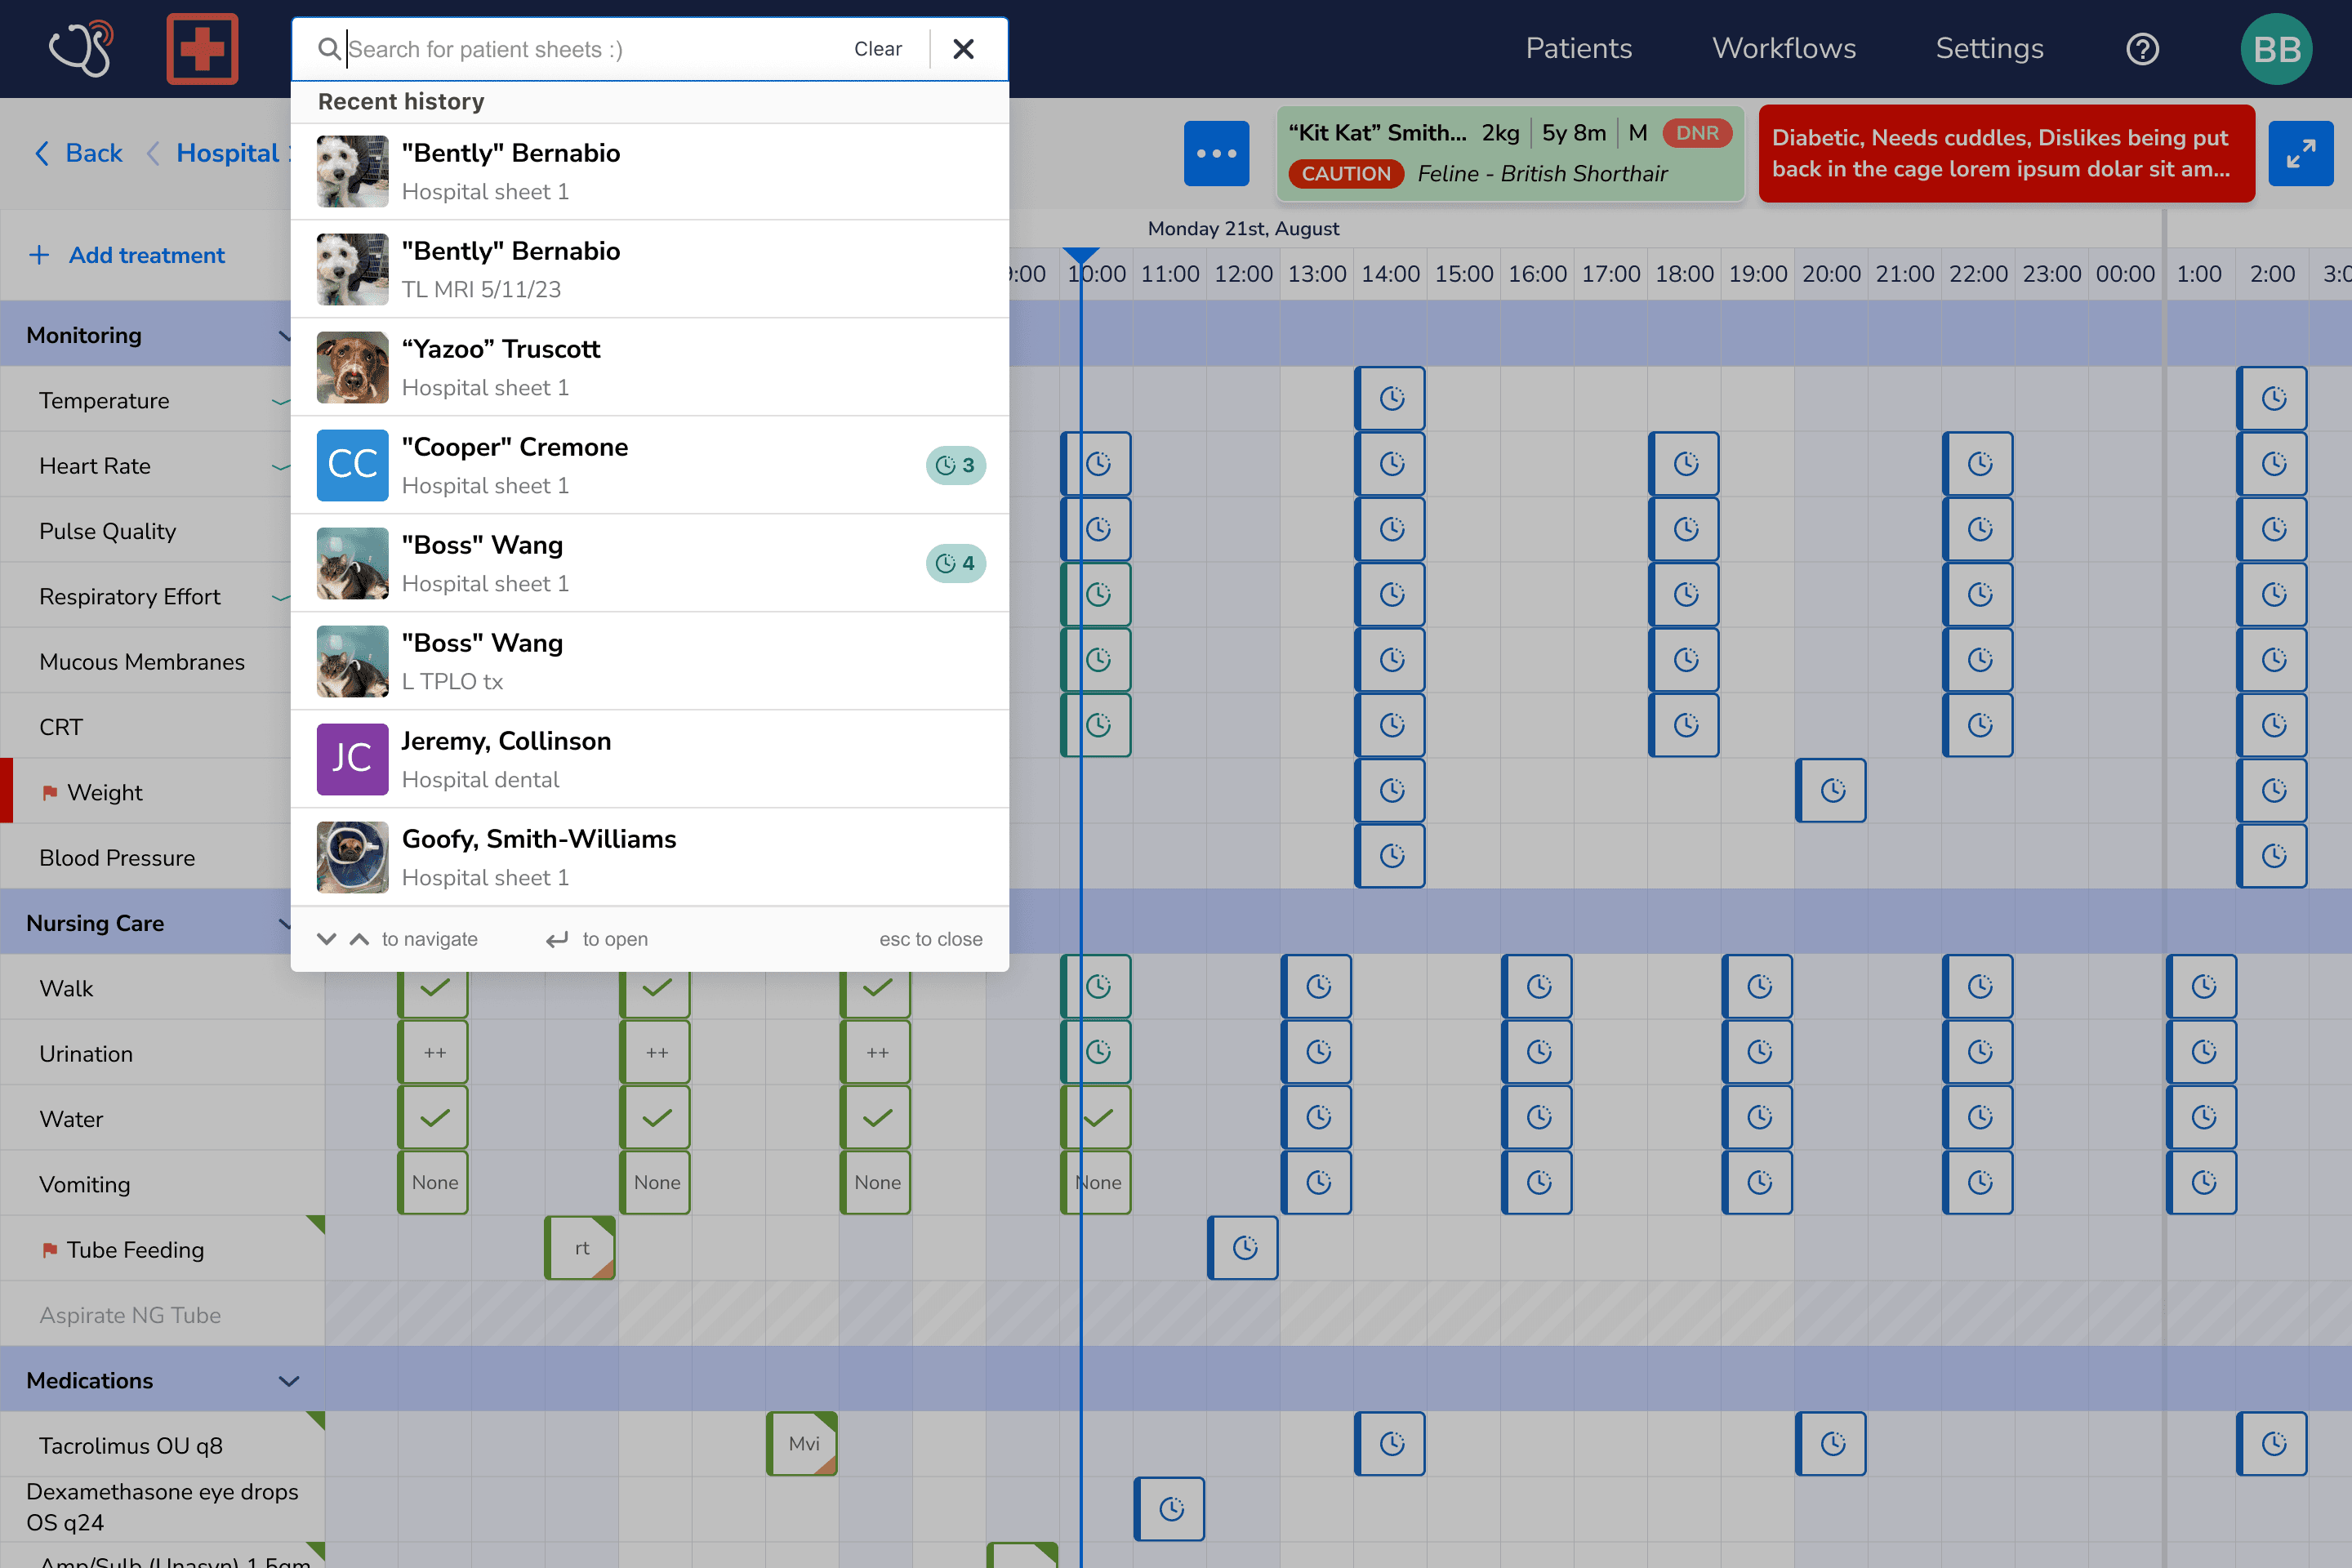Image resolution: width=2352 pixels, height=1568 pixels.
Task: Click the Water checkmark at 10:00
Action: click(1098, 1118)
